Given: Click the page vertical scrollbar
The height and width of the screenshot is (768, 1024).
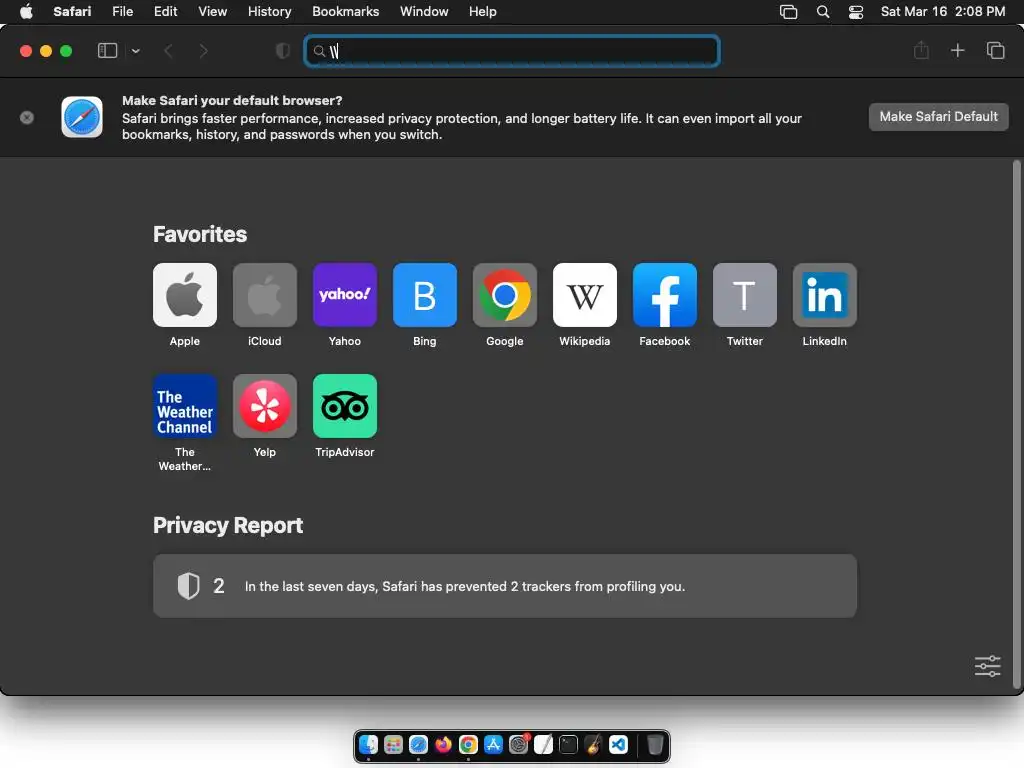Looking at the screenshot, I should pyautogui.click(x=1016, y=424).
